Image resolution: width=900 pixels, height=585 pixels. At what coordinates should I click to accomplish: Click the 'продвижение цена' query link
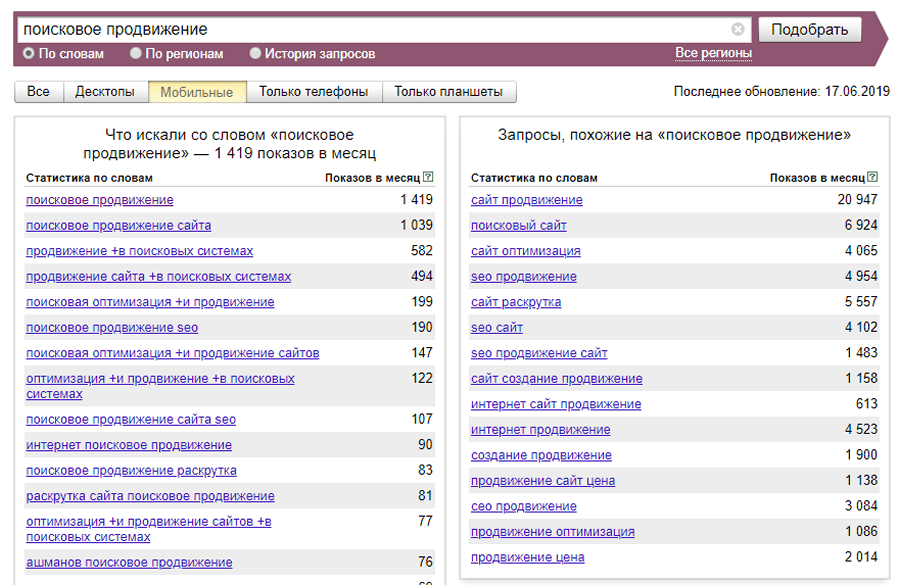pos(527,557)
